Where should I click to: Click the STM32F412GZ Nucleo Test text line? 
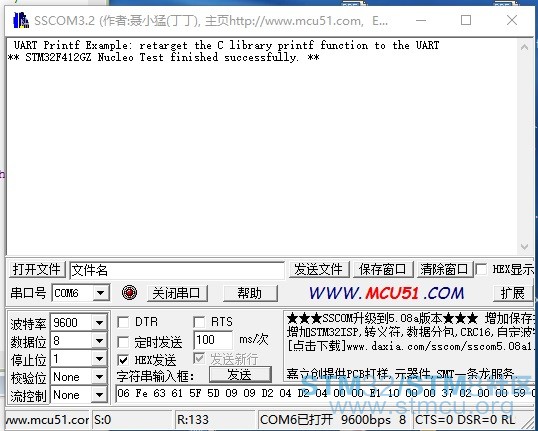(164, 57)
